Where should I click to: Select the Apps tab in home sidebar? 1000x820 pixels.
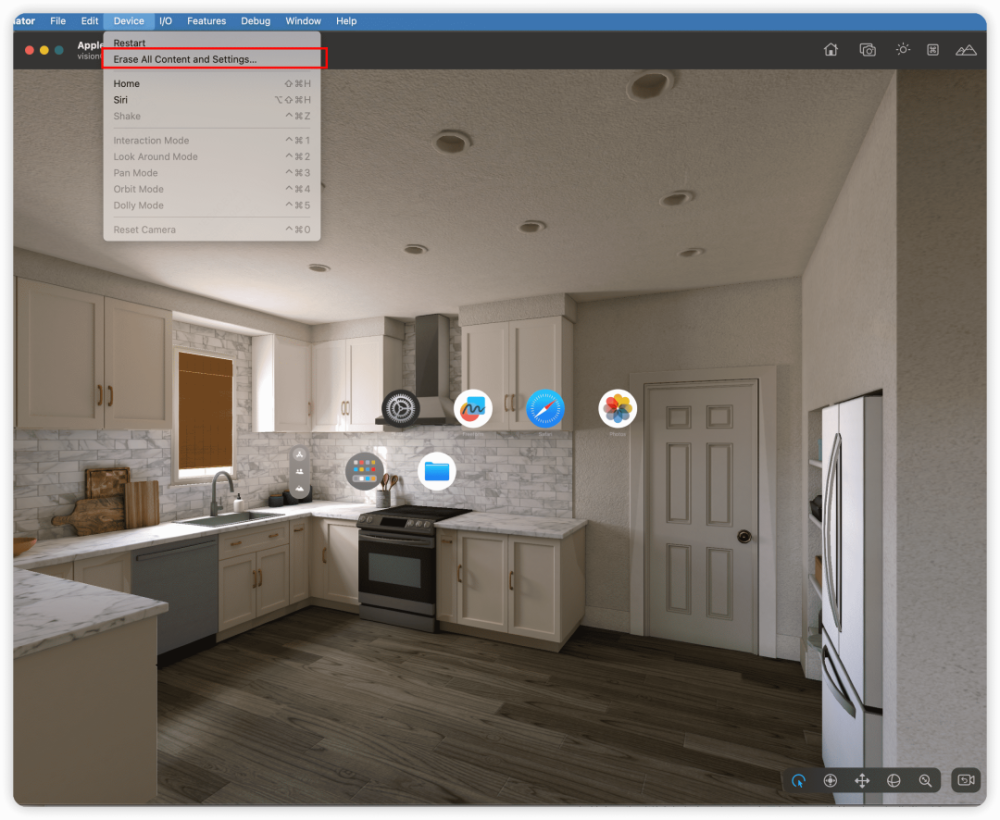tap(299, 455)
